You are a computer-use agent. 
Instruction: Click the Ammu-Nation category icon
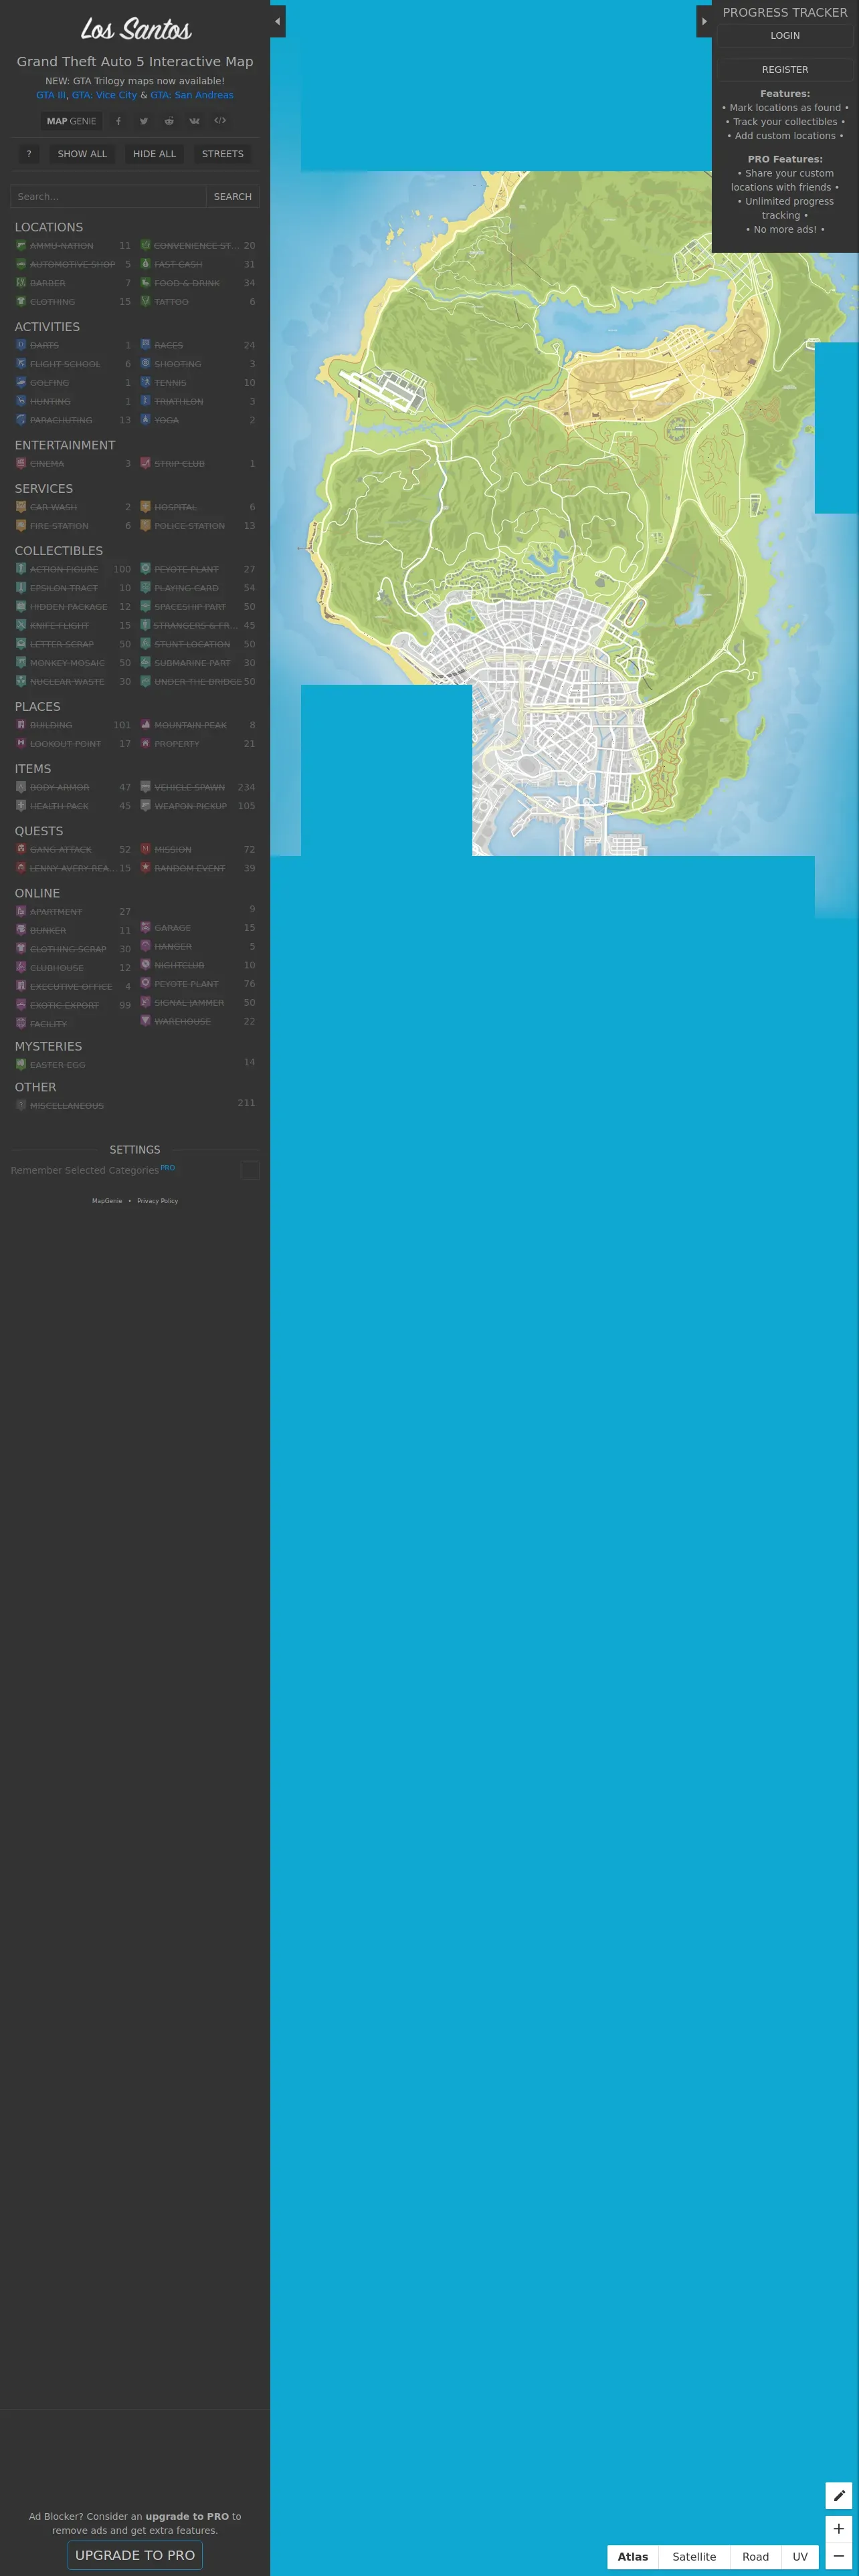point(21,245)
